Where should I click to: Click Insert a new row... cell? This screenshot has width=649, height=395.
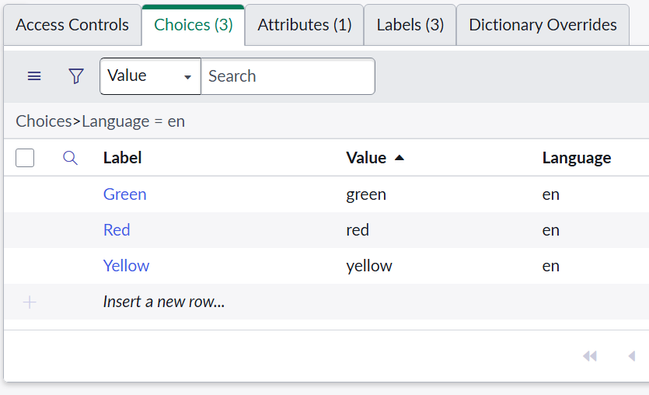tap(164, 302)
